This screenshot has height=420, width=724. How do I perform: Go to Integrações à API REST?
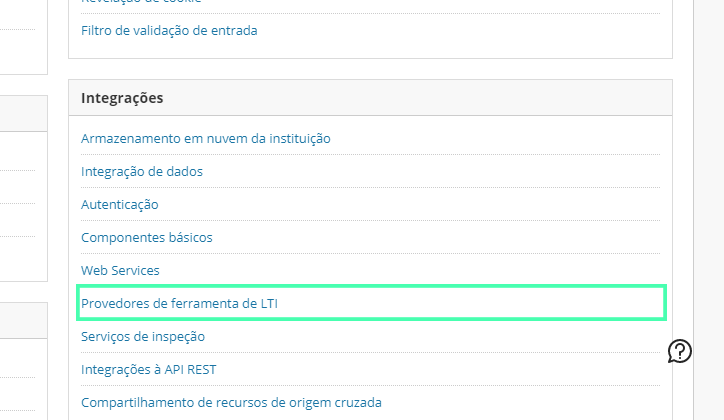point(149,369)
